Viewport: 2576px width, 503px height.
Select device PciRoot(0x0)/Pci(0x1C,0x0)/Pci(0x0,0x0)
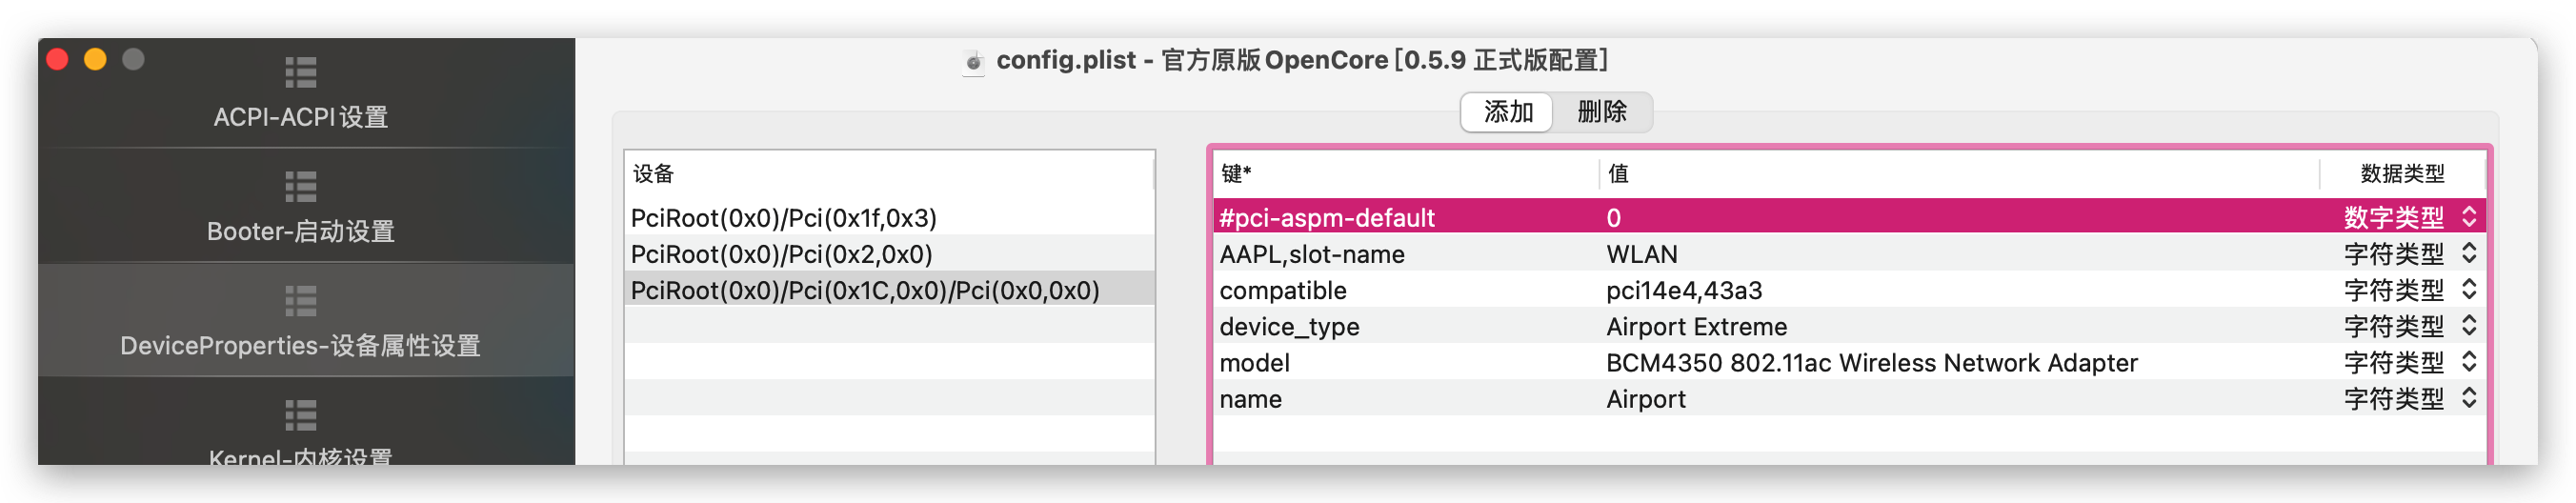click(889, 290)
